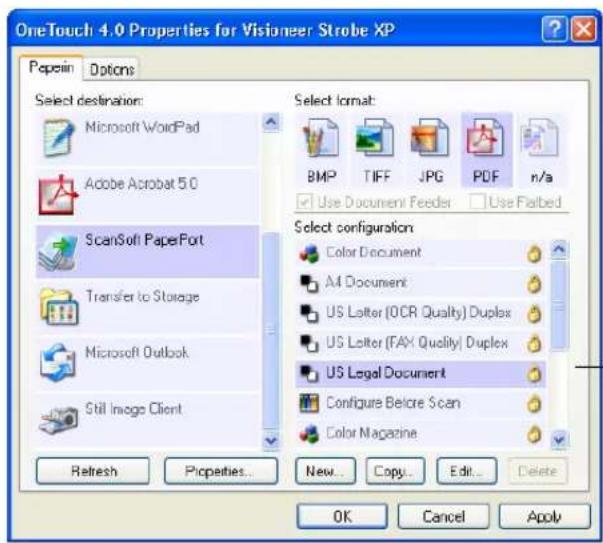The width and height of the screenshot is (603, 543).
Task: Select 'Microsoft Outlook' destination text
Action: coord(137,353)
